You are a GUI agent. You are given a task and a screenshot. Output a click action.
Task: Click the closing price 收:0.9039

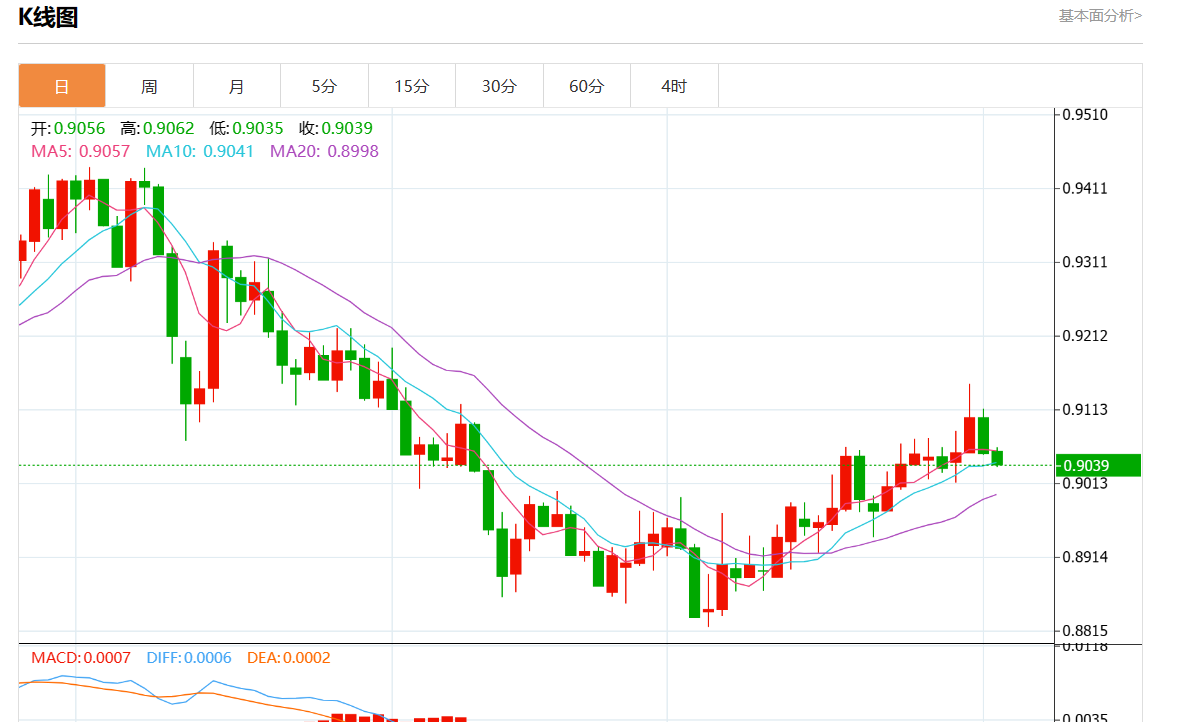pos(335,128)
